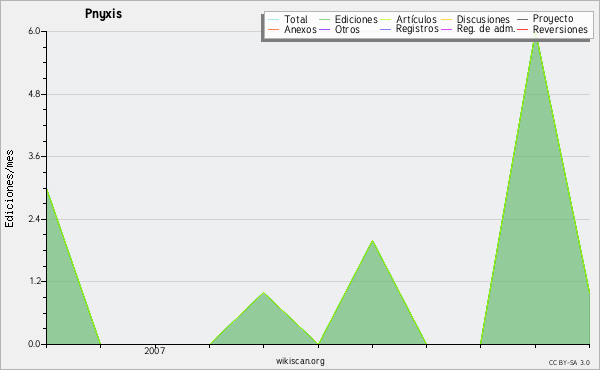The image size is (600, 370).
Task: Click the Total light-blue line swatch
Action: click(274, 20)
